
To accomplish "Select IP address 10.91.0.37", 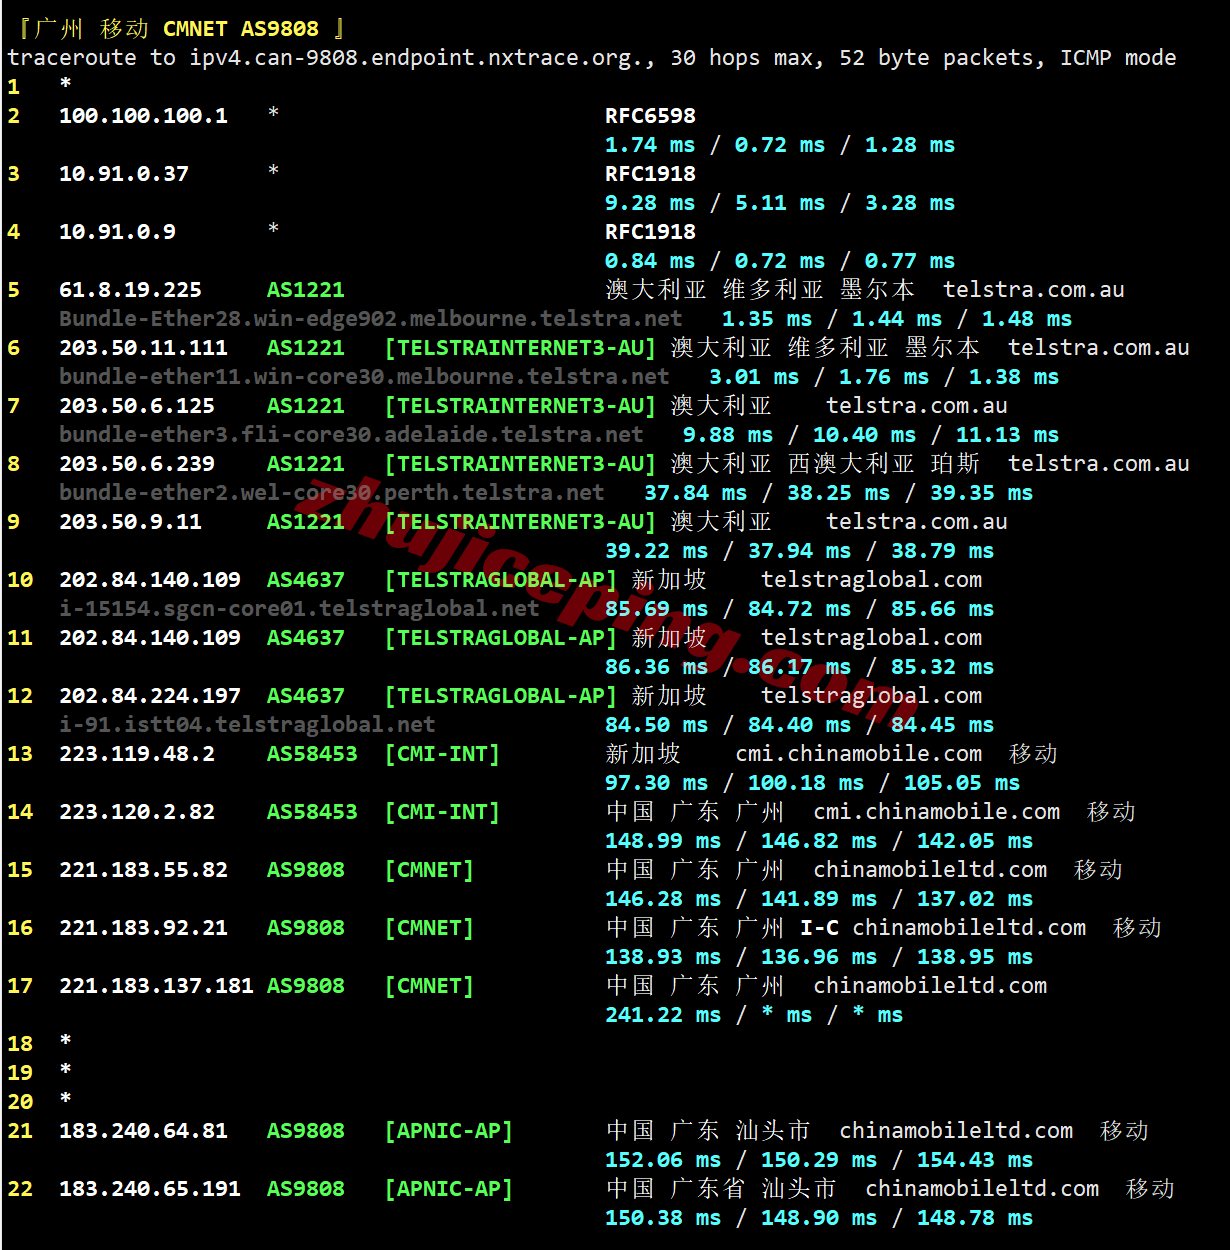I will [124, 174].
